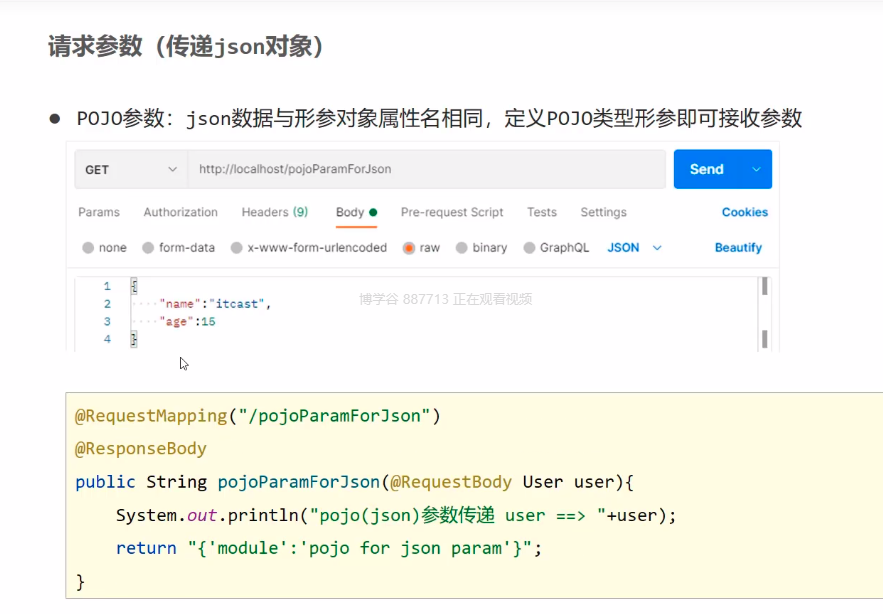Open the JSON format dropdown
883x614 pixels.
pos(635,248)
